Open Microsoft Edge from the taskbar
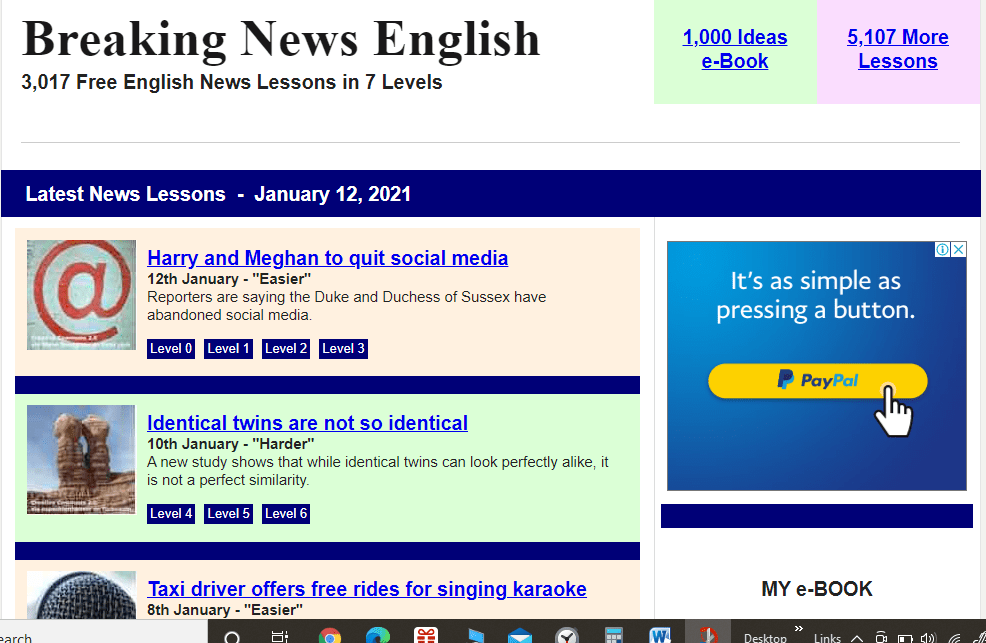986x643 pixels. click(378, 636)
